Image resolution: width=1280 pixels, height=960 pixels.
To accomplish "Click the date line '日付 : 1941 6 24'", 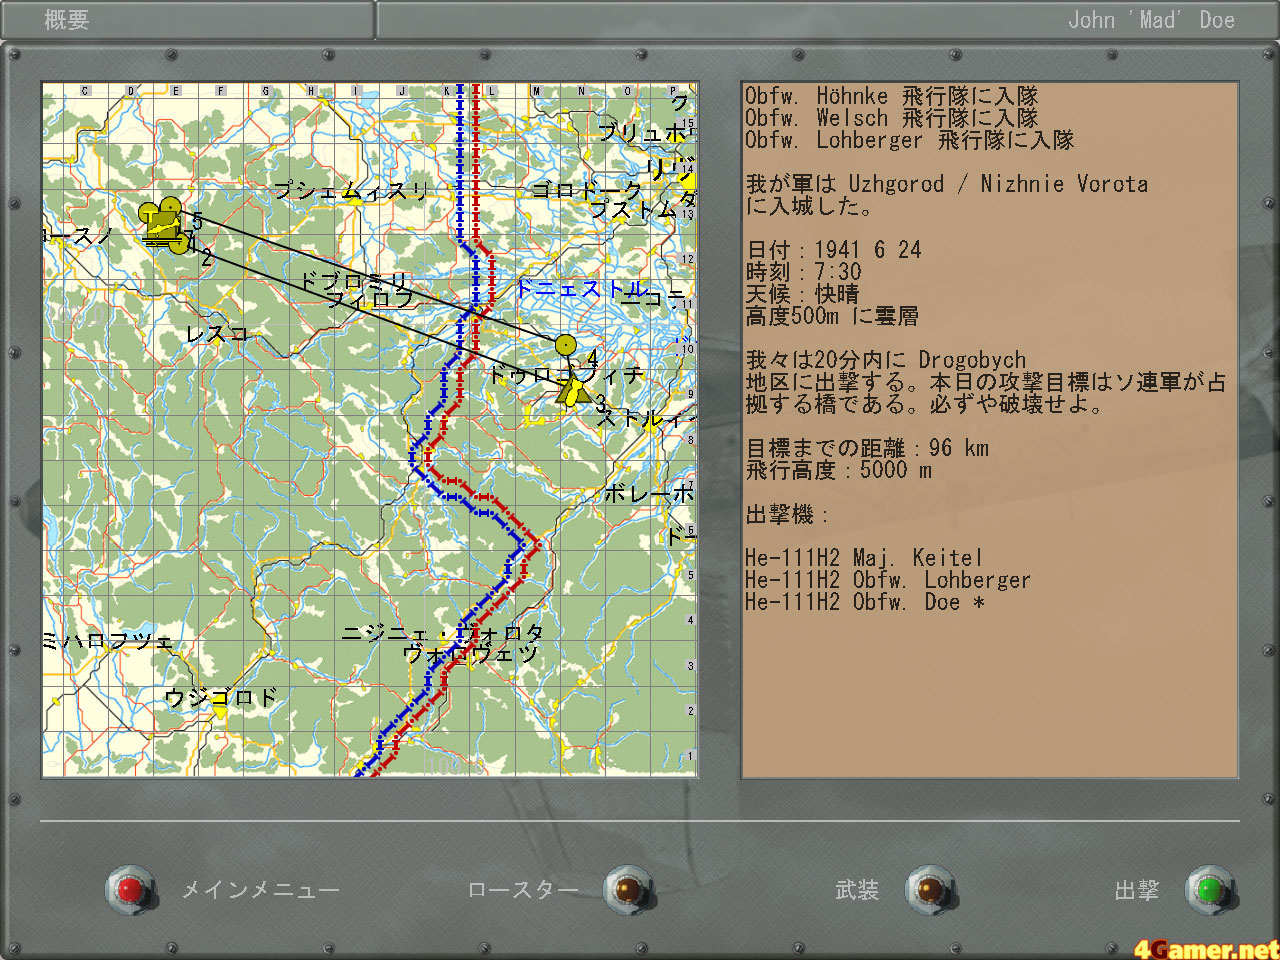I will [x=834, y=250].
